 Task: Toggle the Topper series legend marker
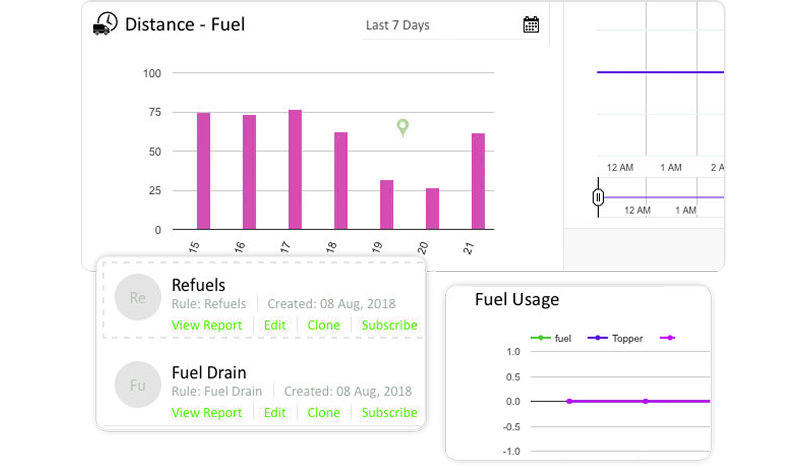point(598,338)
